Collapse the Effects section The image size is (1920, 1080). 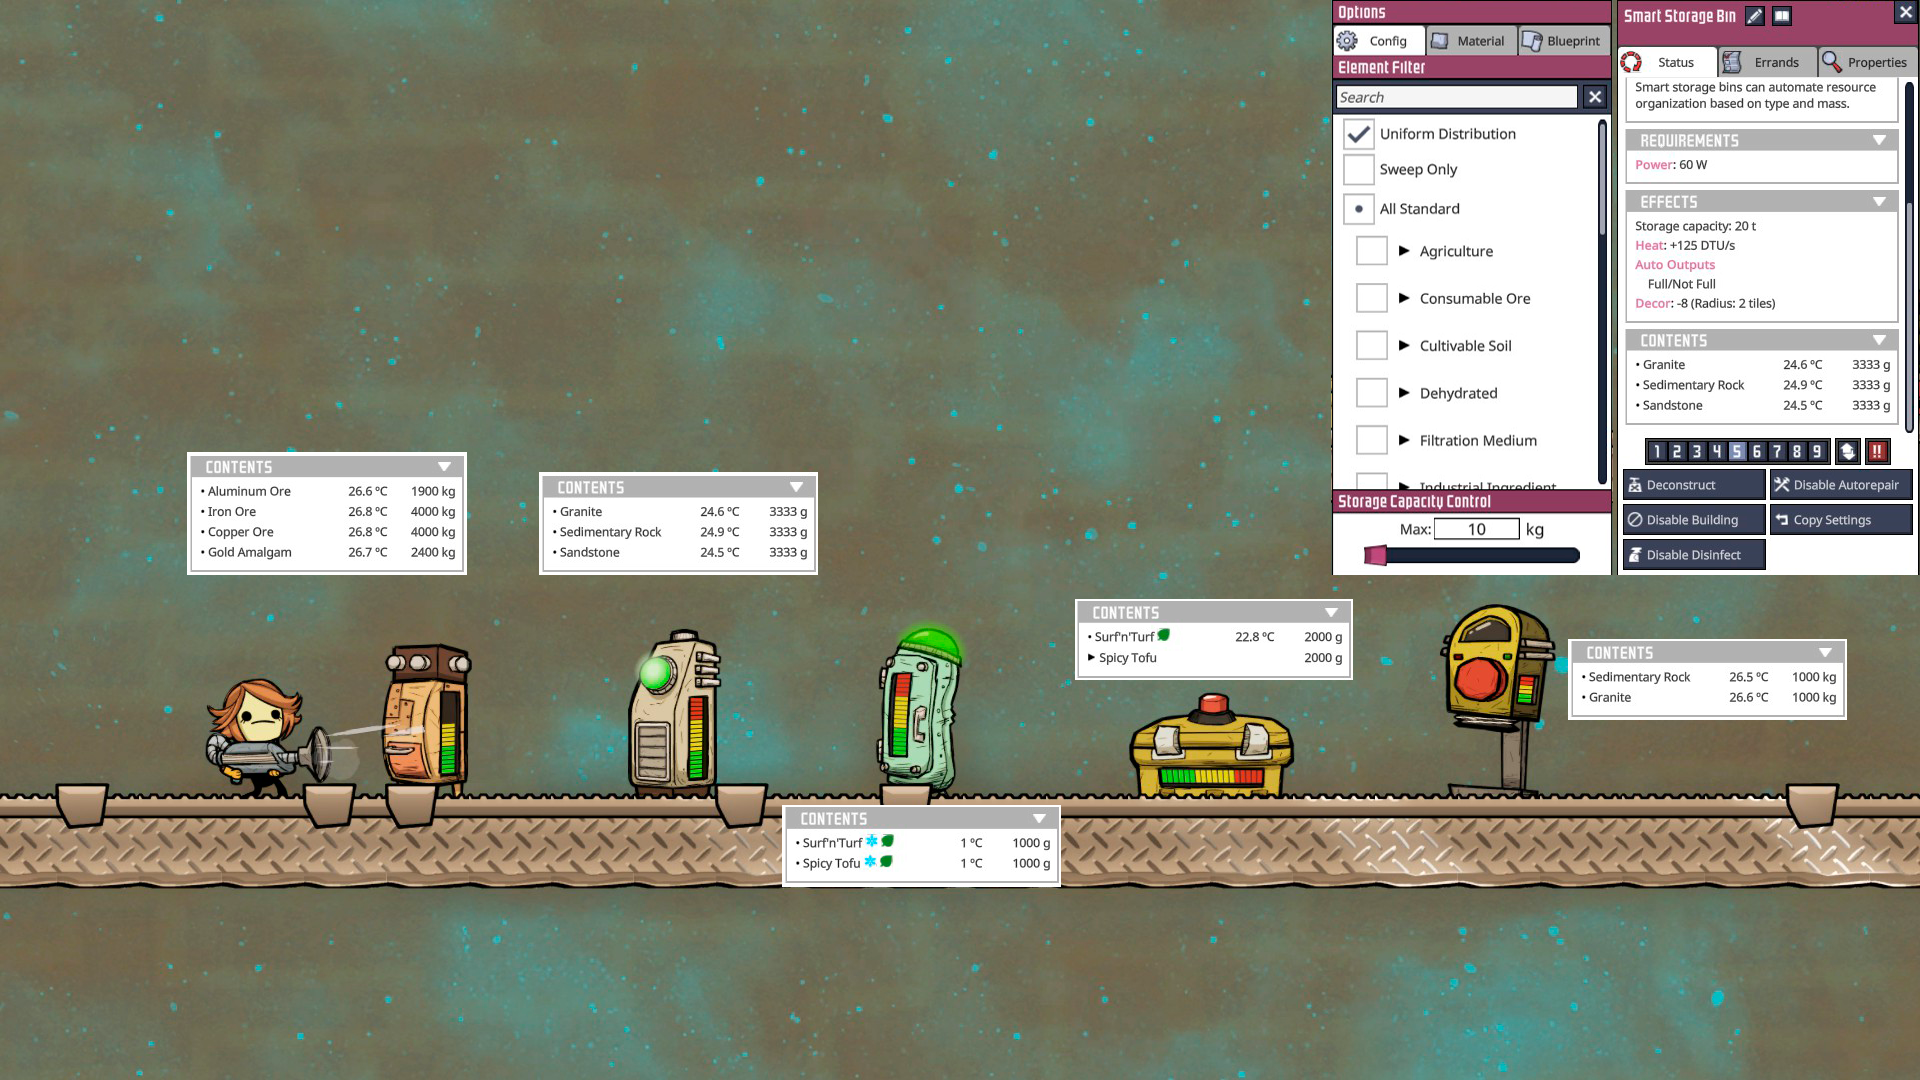tap(1879, 202)
